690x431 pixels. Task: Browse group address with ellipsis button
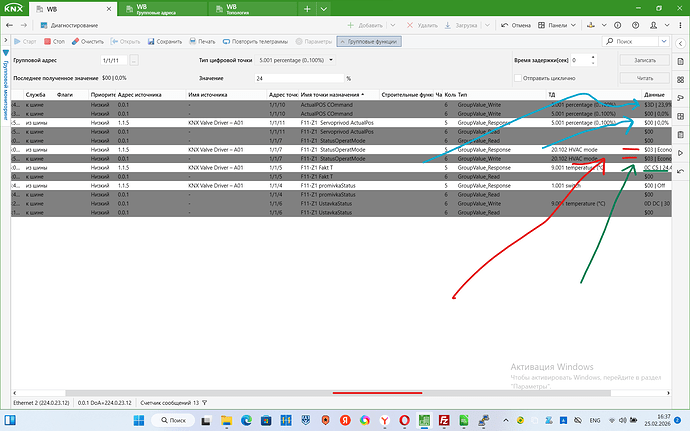[134, 60]
